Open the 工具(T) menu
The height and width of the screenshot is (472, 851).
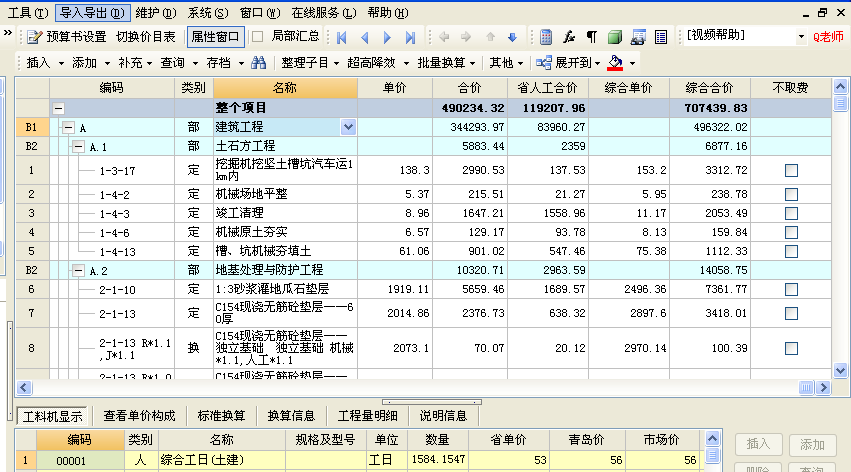[27, 12]
